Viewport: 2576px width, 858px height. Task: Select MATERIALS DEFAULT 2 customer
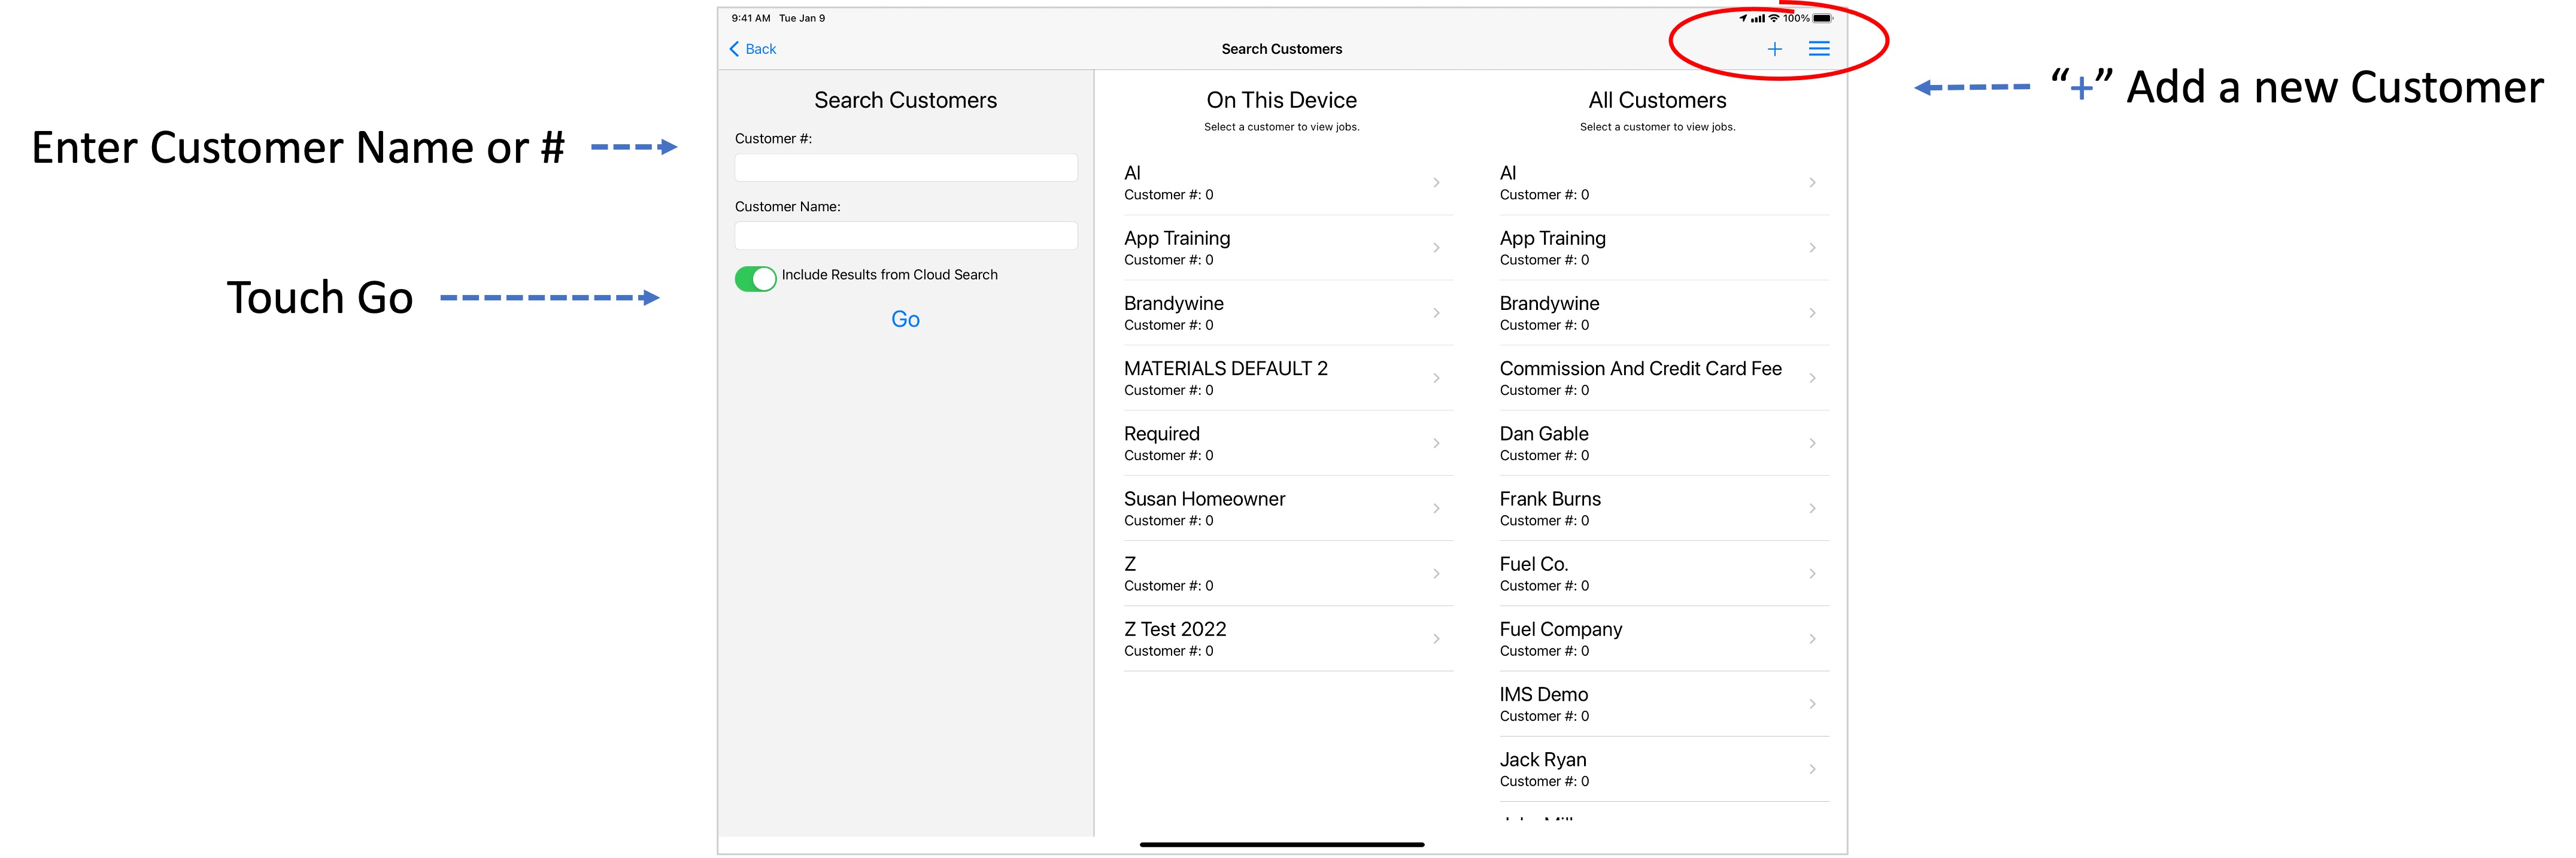click(x=1288, y=378)
